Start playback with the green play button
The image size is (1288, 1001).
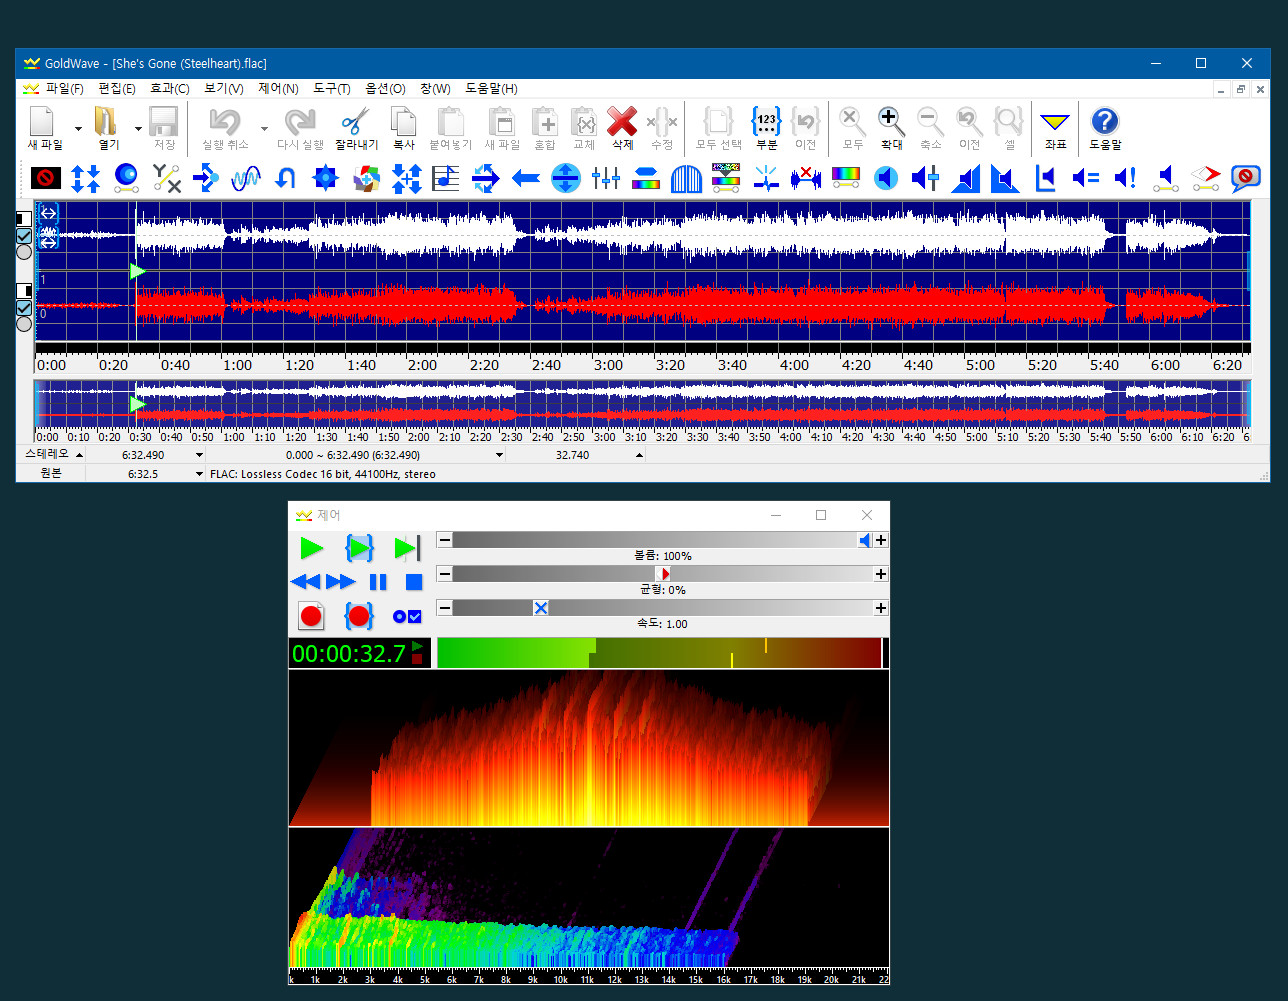312,548
